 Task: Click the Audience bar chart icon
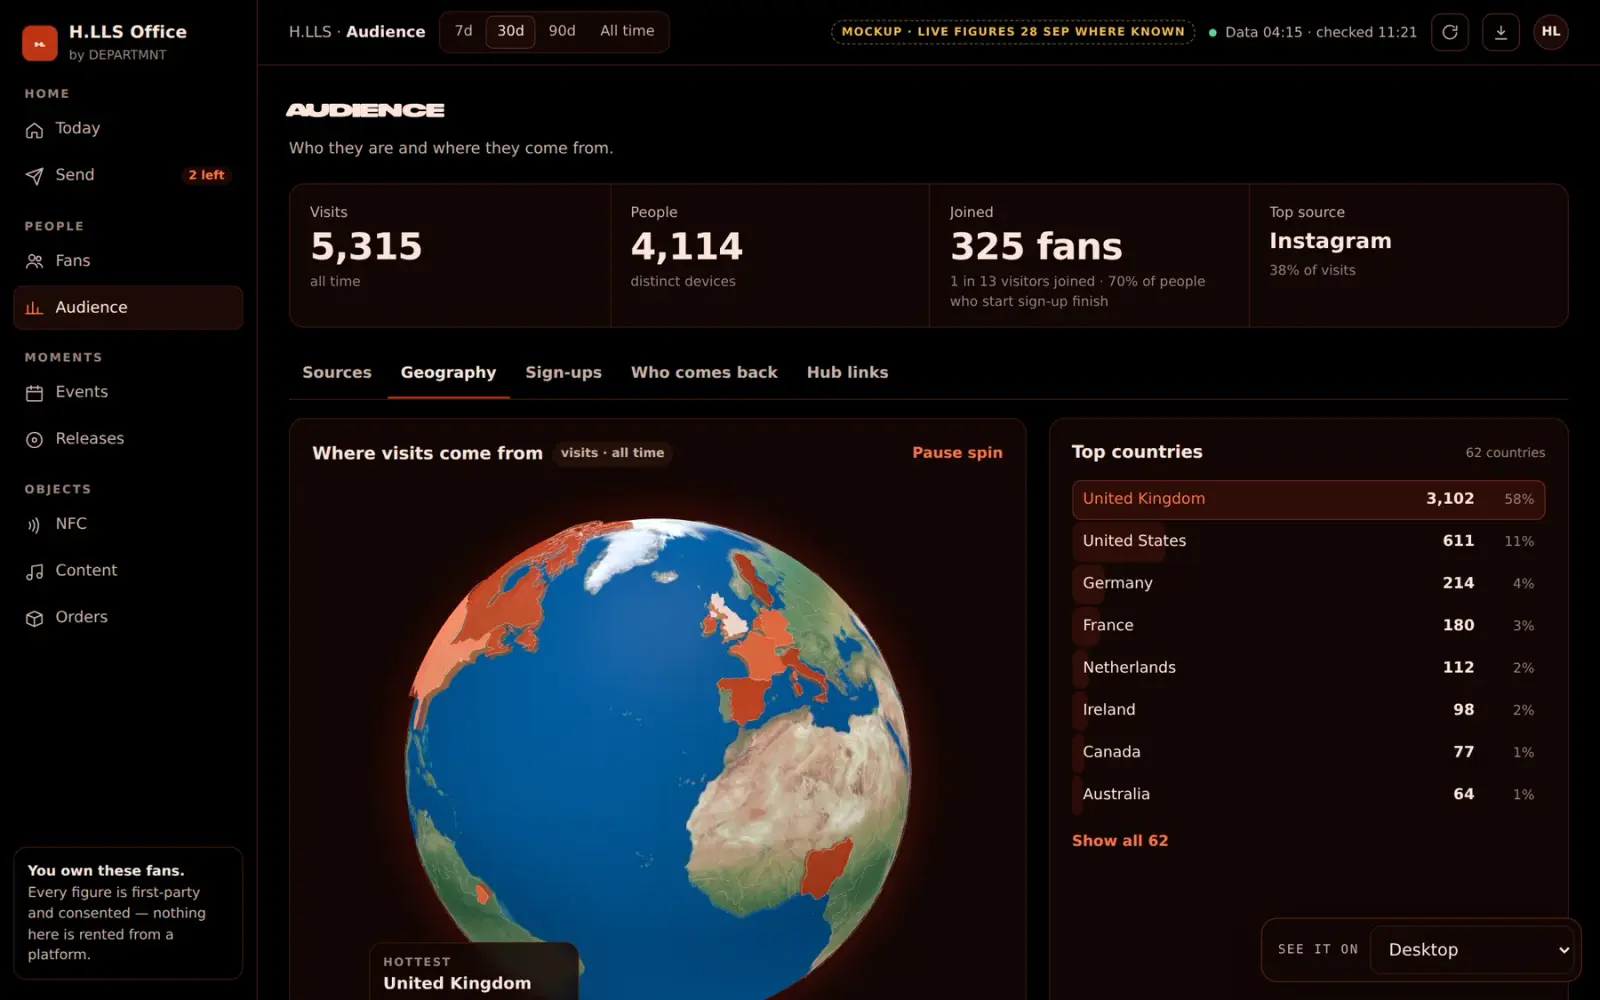point(34,308)
